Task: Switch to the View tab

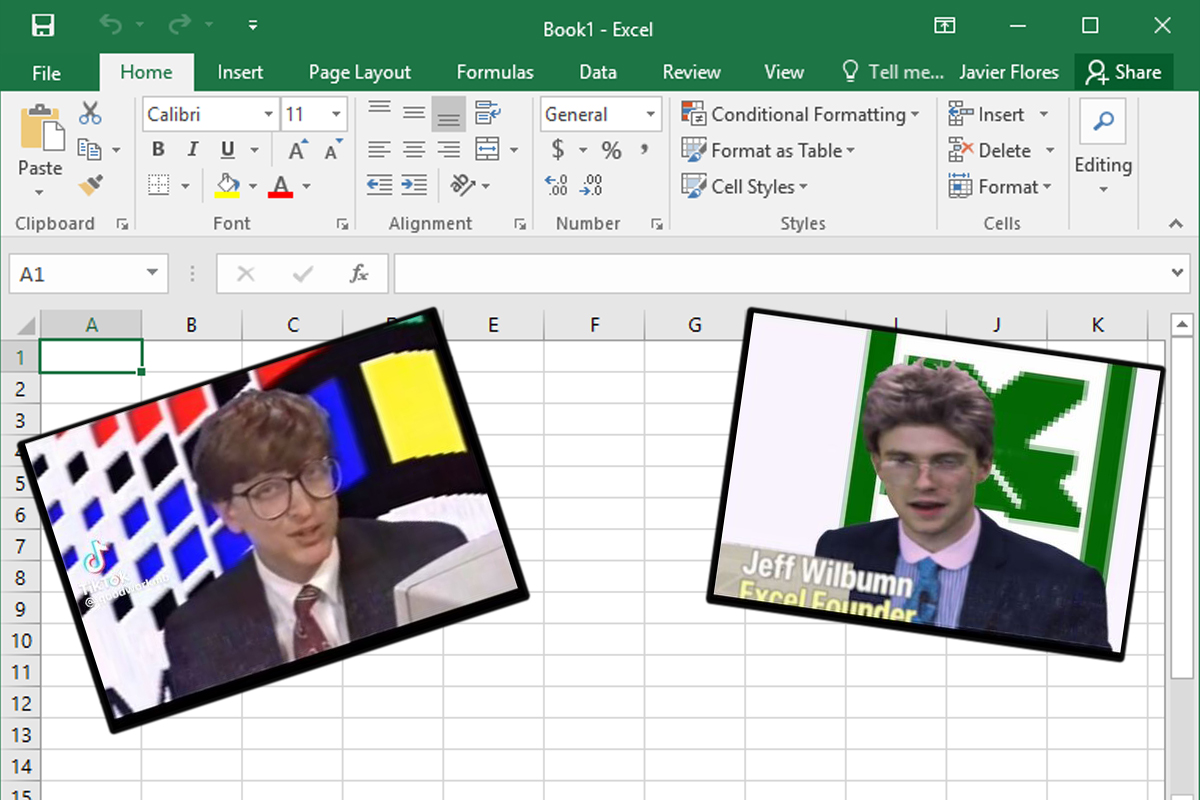Action: [x=784, y=72]
